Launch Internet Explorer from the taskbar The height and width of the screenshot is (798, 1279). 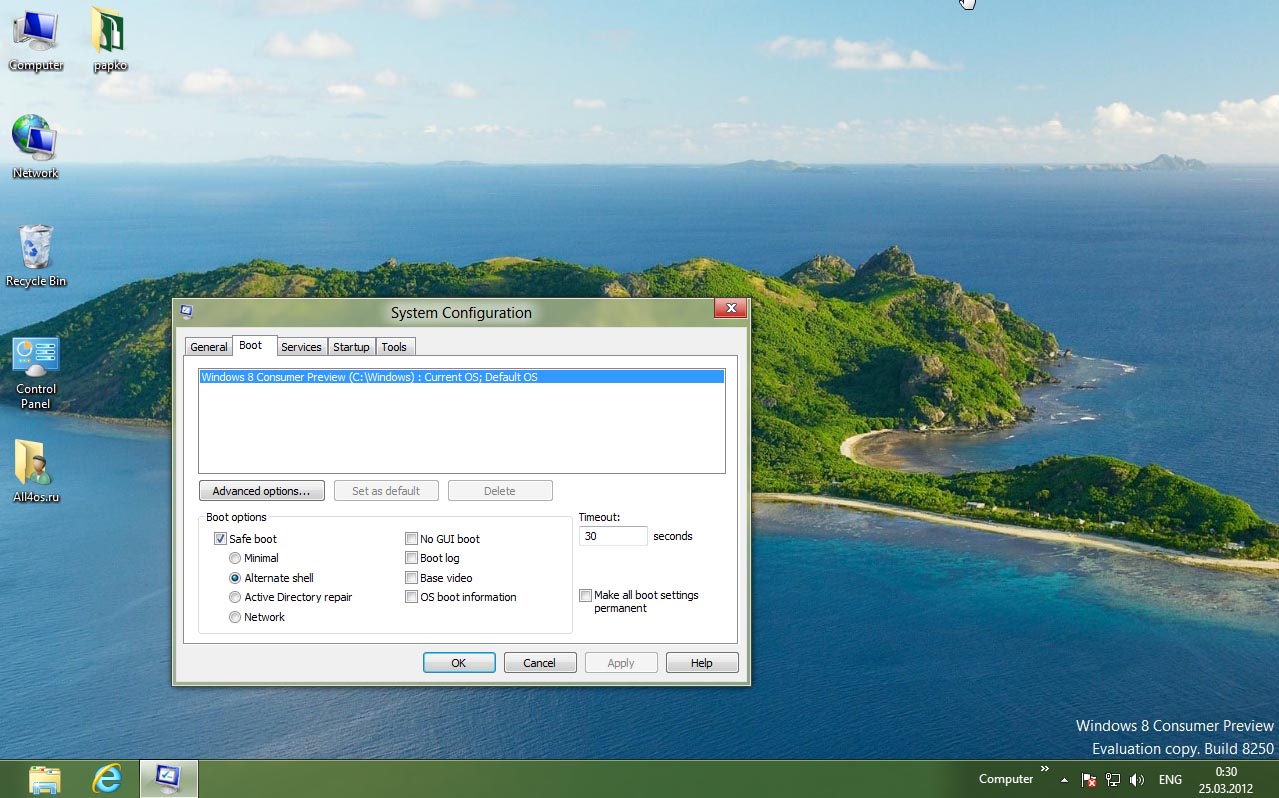click(x=107, y=779)
